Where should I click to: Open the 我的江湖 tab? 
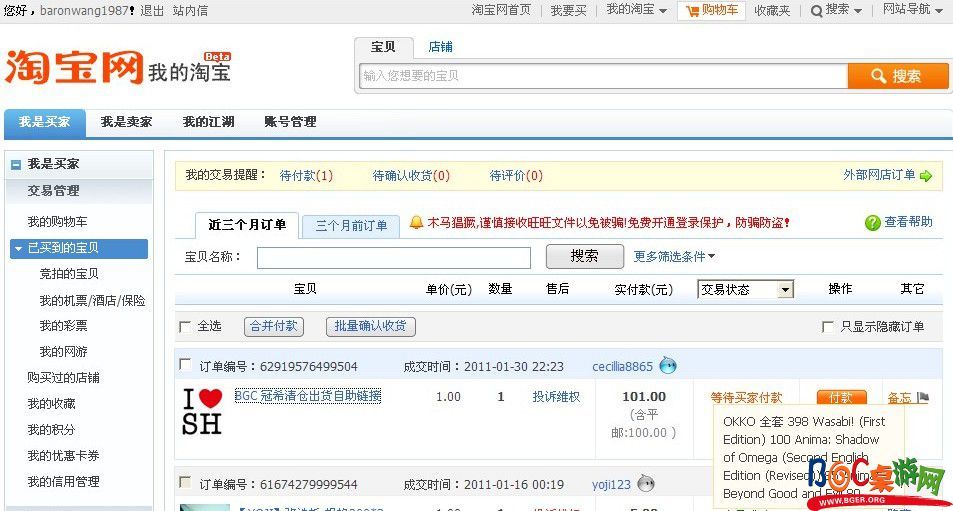coord(208,122)
